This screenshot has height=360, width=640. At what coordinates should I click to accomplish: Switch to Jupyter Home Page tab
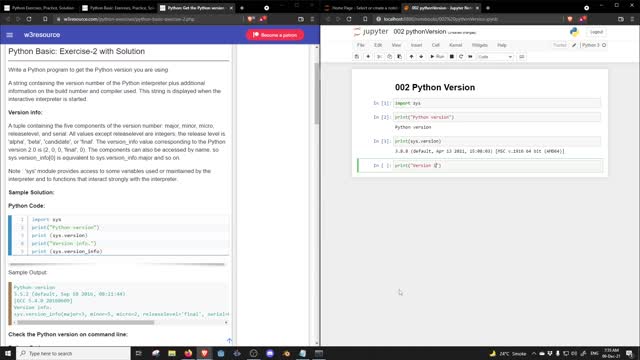362,8
